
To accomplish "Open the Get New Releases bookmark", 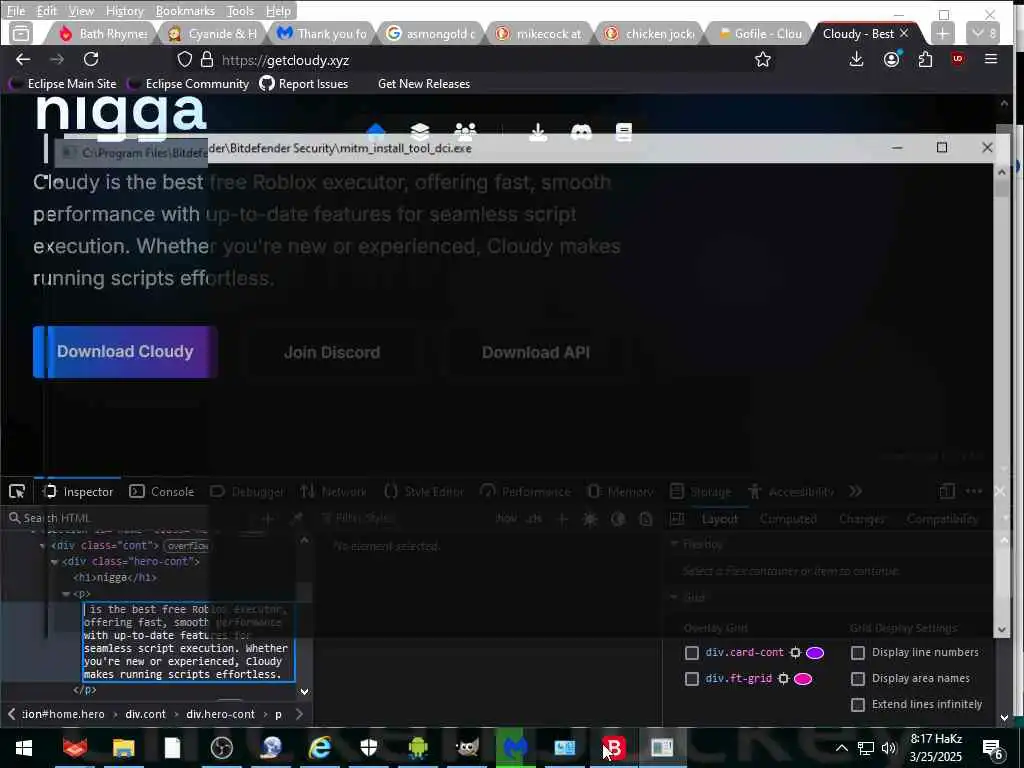I will click(424, 84).
